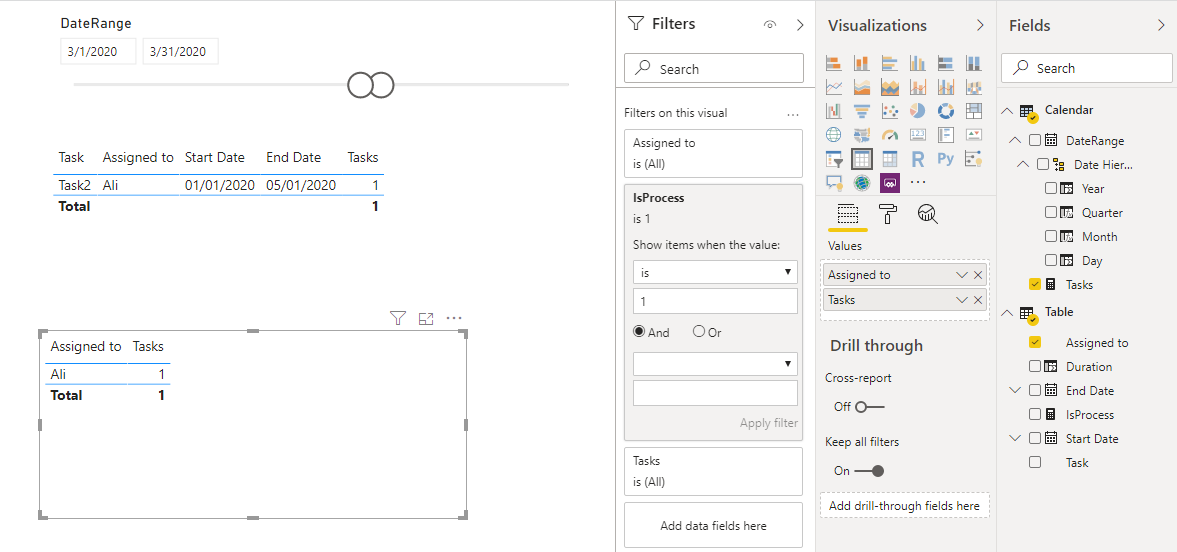Click the visual's filter funnel icon
The image size is (1177, 552).
point(398,318)
